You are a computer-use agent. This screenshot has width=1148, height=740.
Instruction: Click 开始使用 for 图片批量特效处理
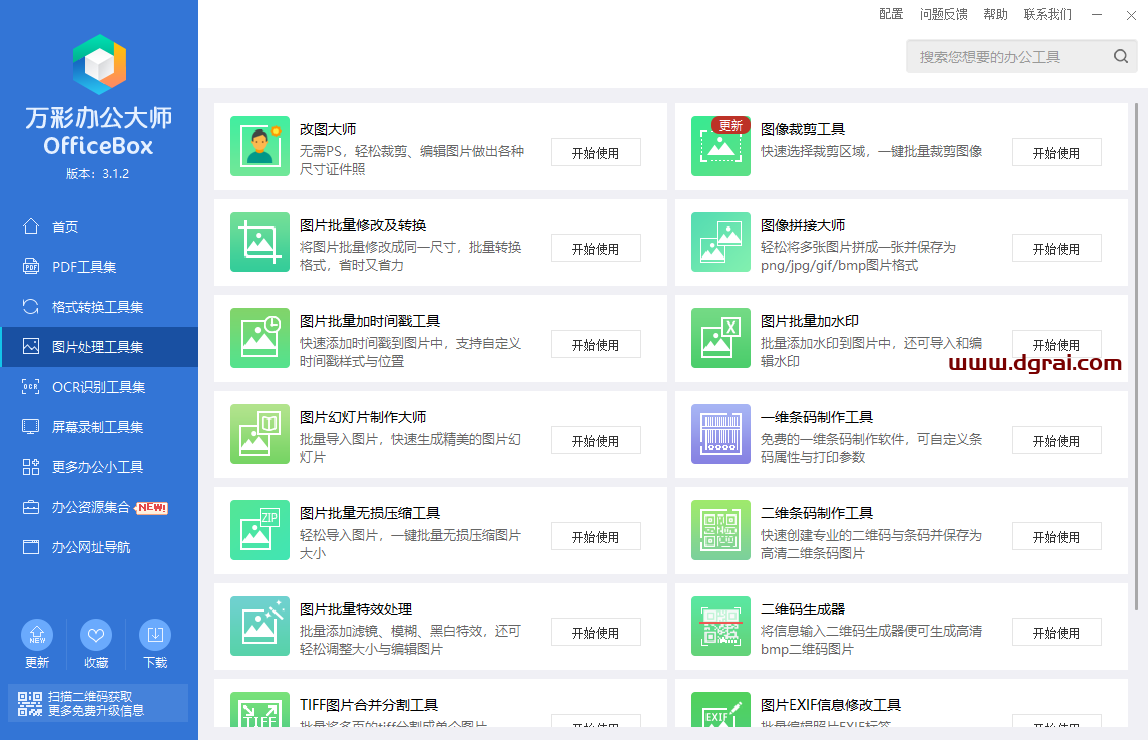595,632
